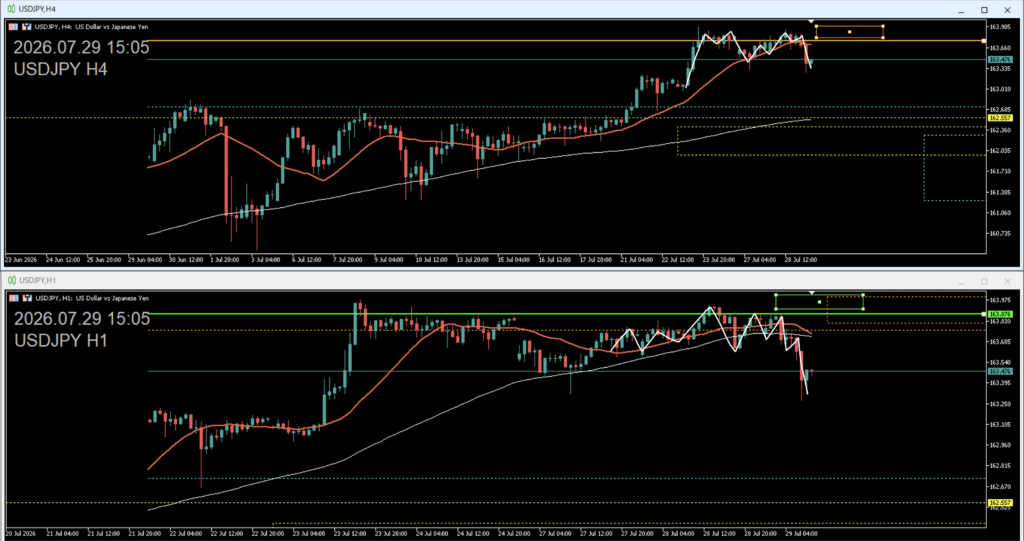Click the large 'USDJPY H4' text label on the chart
1024x541 pixels.
(60, 69)
